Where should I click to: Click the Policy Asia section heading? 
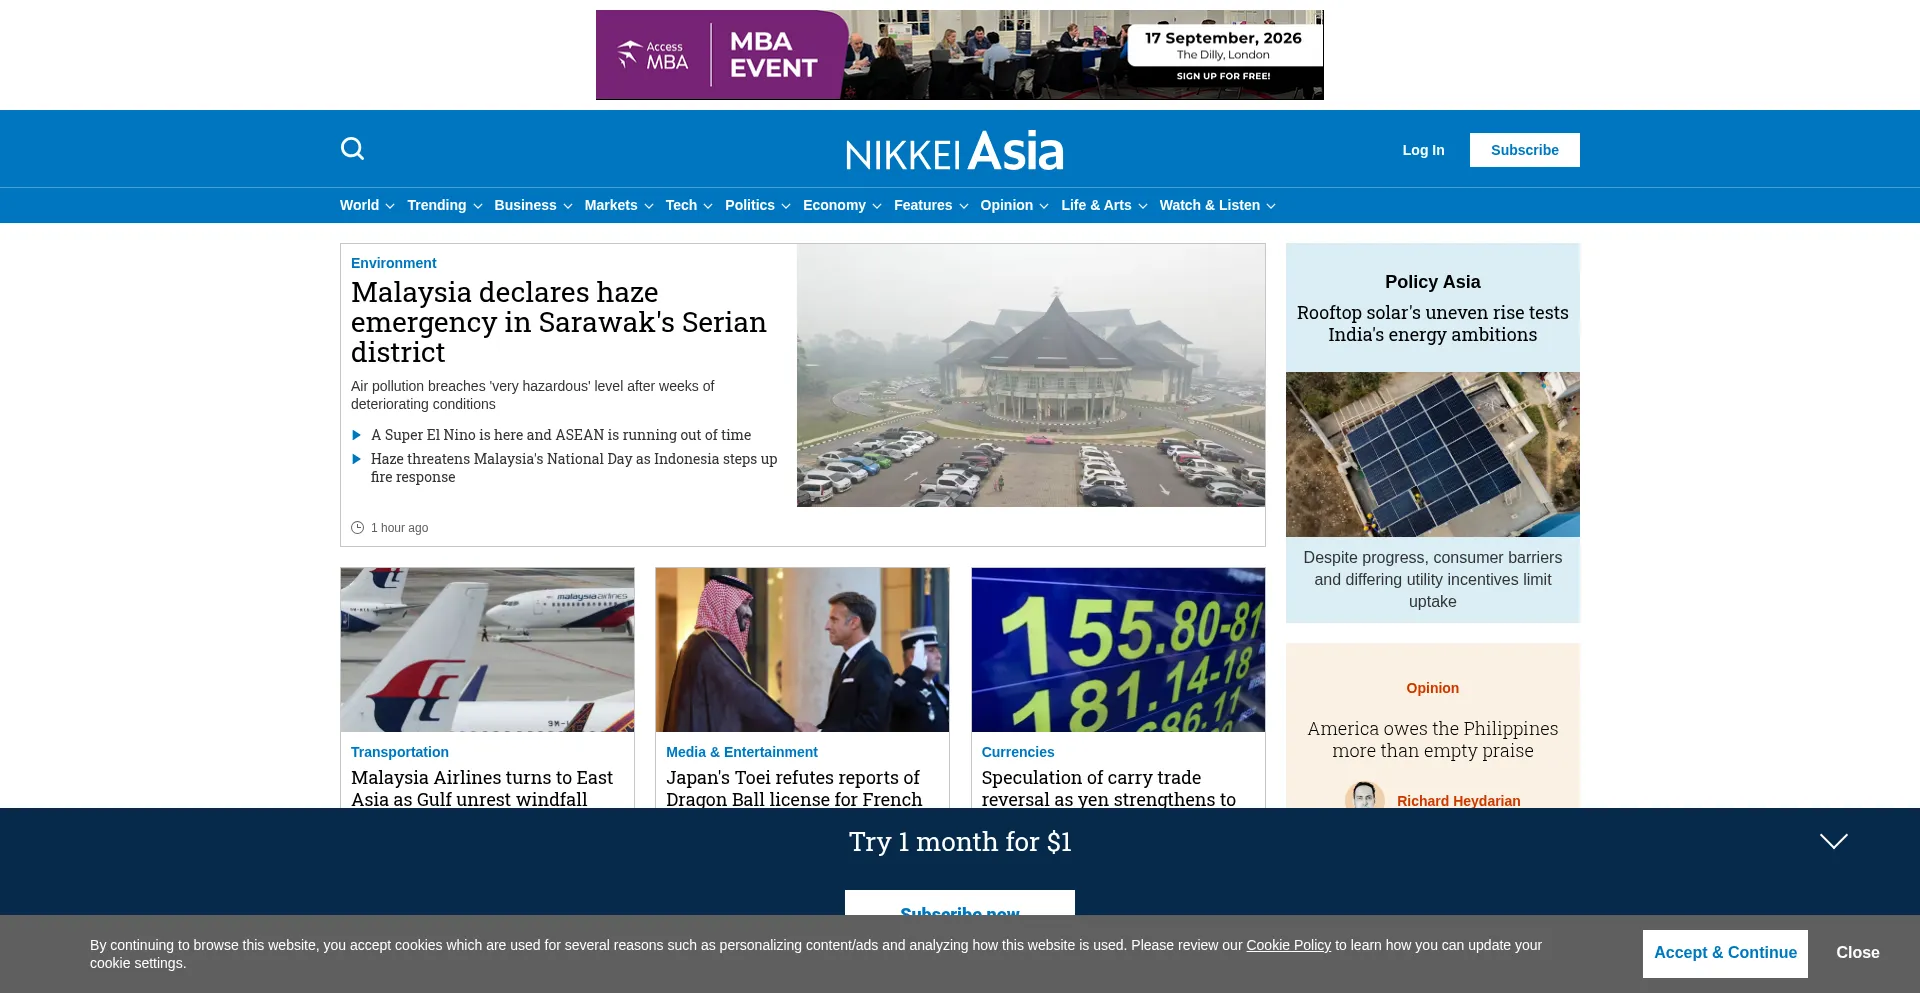(1433, 282)
